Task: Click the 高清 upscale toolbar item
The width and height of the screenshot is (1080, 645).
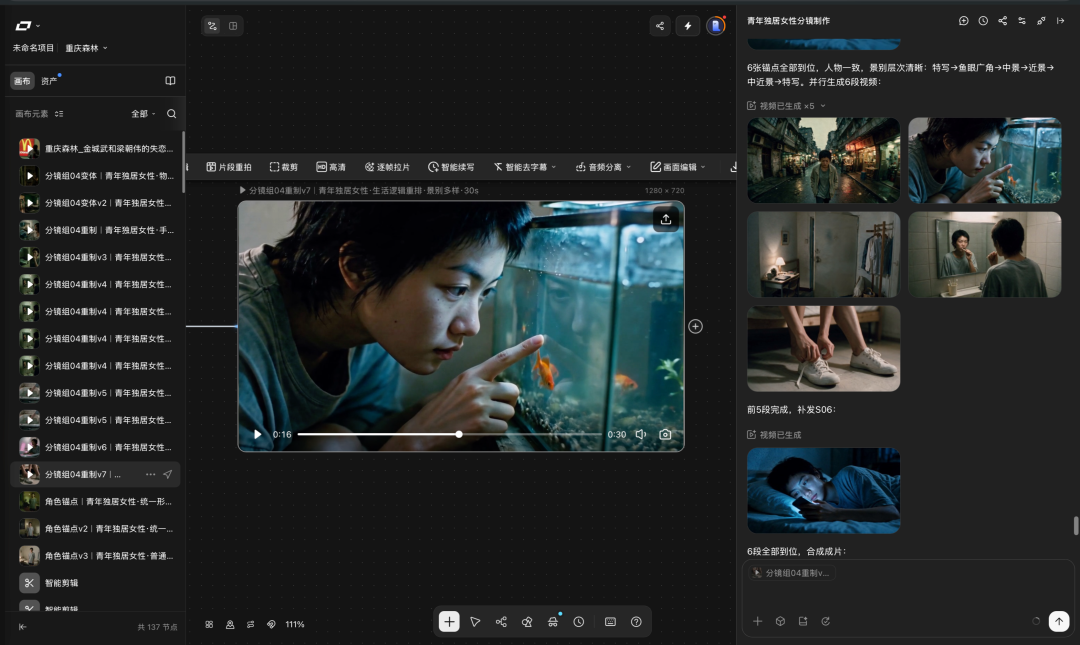Action: tap(331, 167)
